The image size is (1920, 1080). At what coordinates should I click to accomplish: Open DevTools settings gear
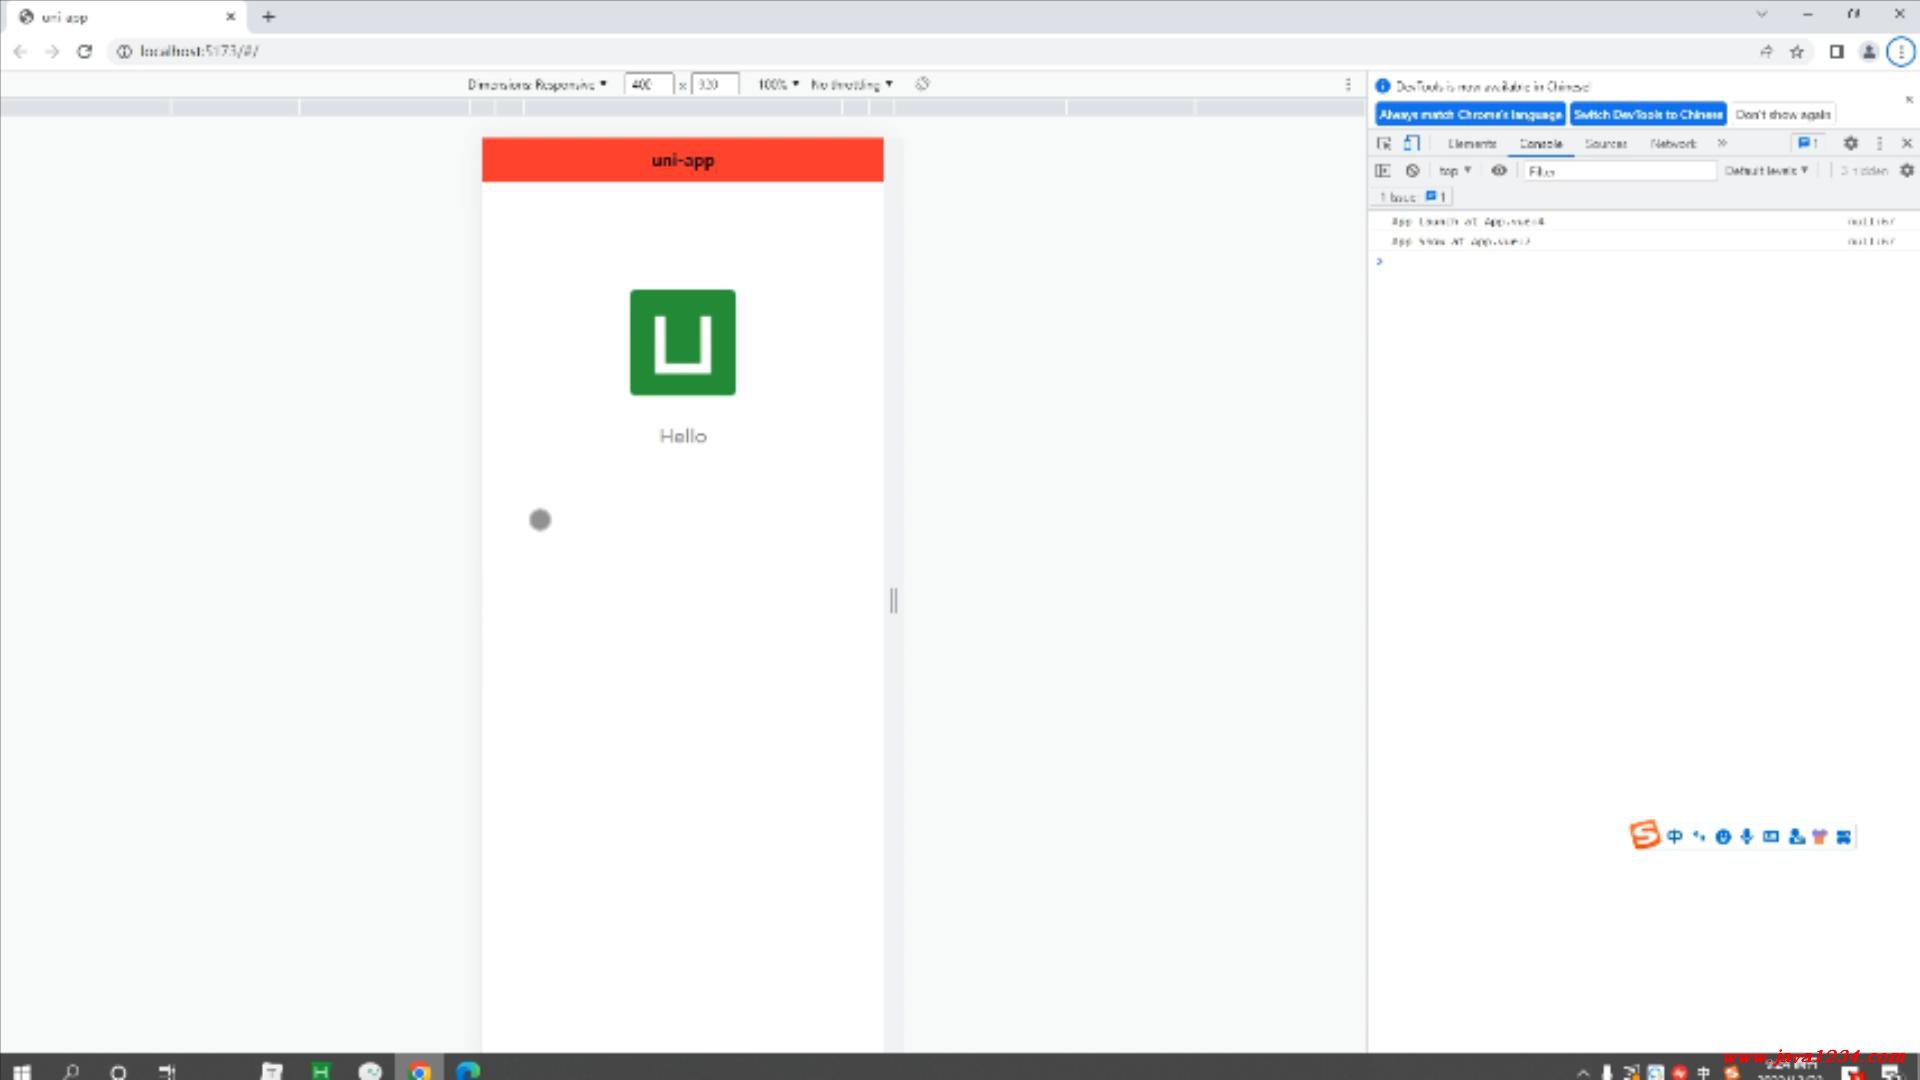tap(1850, 143)
